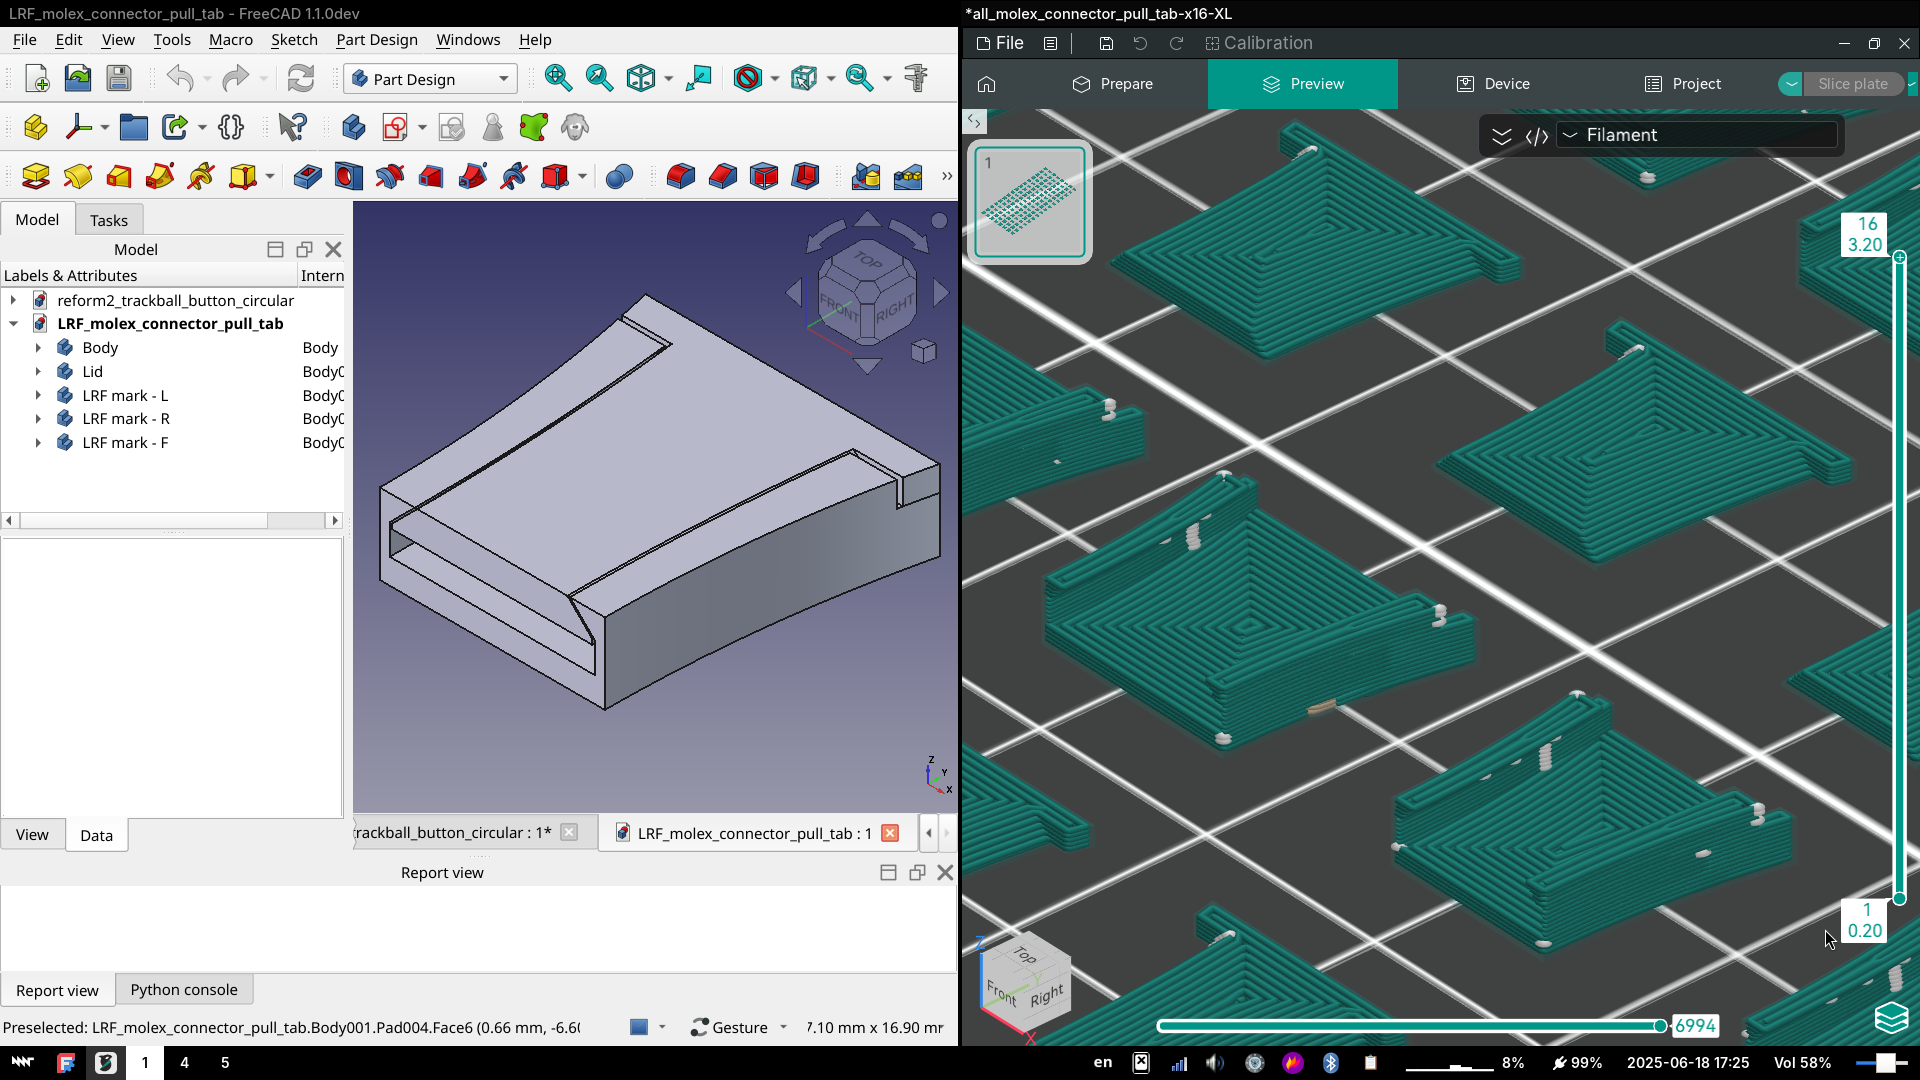Open the Filament view type dropdown
Image resolution: width=1920 pixels, height=1080 pixels.
click(1698, 135)
